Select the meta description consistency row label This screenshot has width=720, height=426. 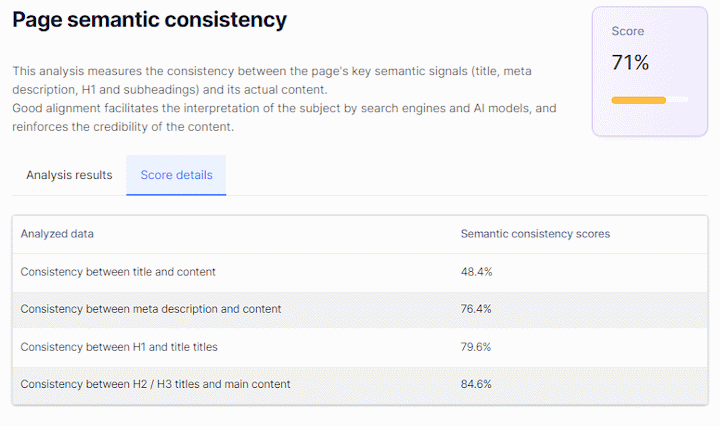coord(151,309)
